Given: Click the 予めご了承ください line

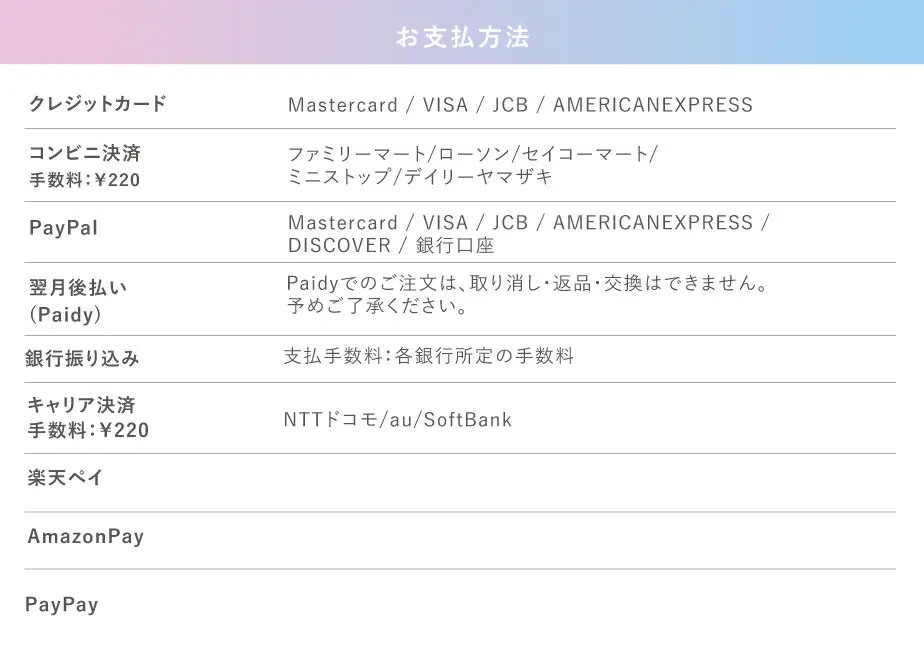Looking at the screenshot, I should click(x=378, y=306).
